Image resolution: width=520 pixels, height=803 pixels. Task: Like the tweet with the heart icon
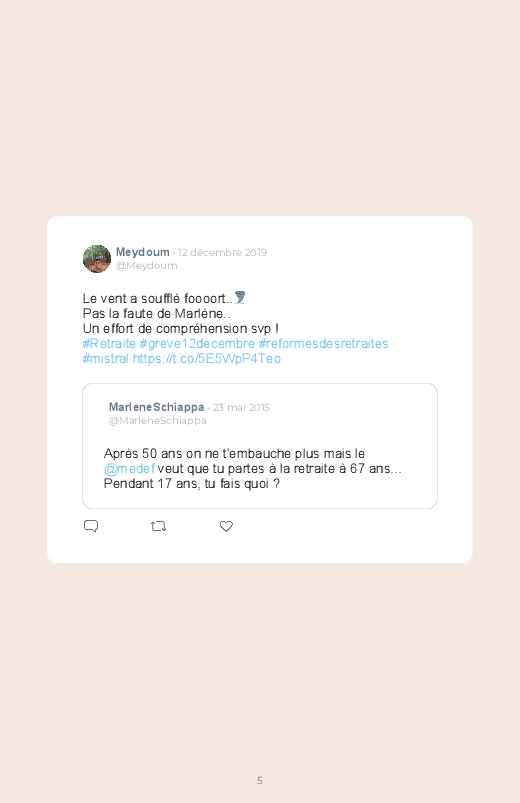click(226, 526)
